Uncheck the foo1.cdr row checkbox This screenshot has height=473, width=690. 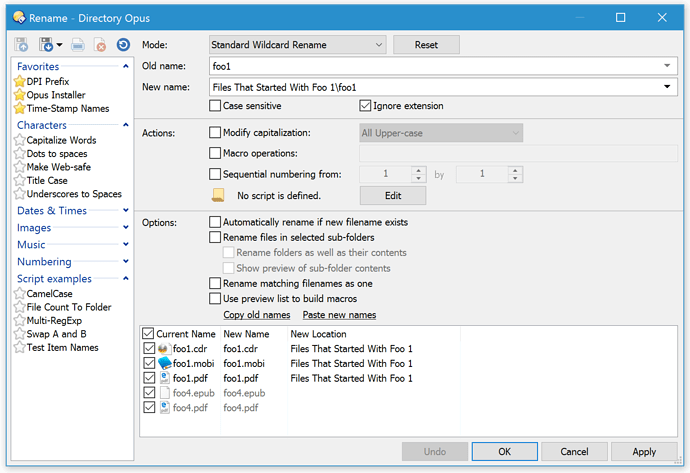[149, 348]
